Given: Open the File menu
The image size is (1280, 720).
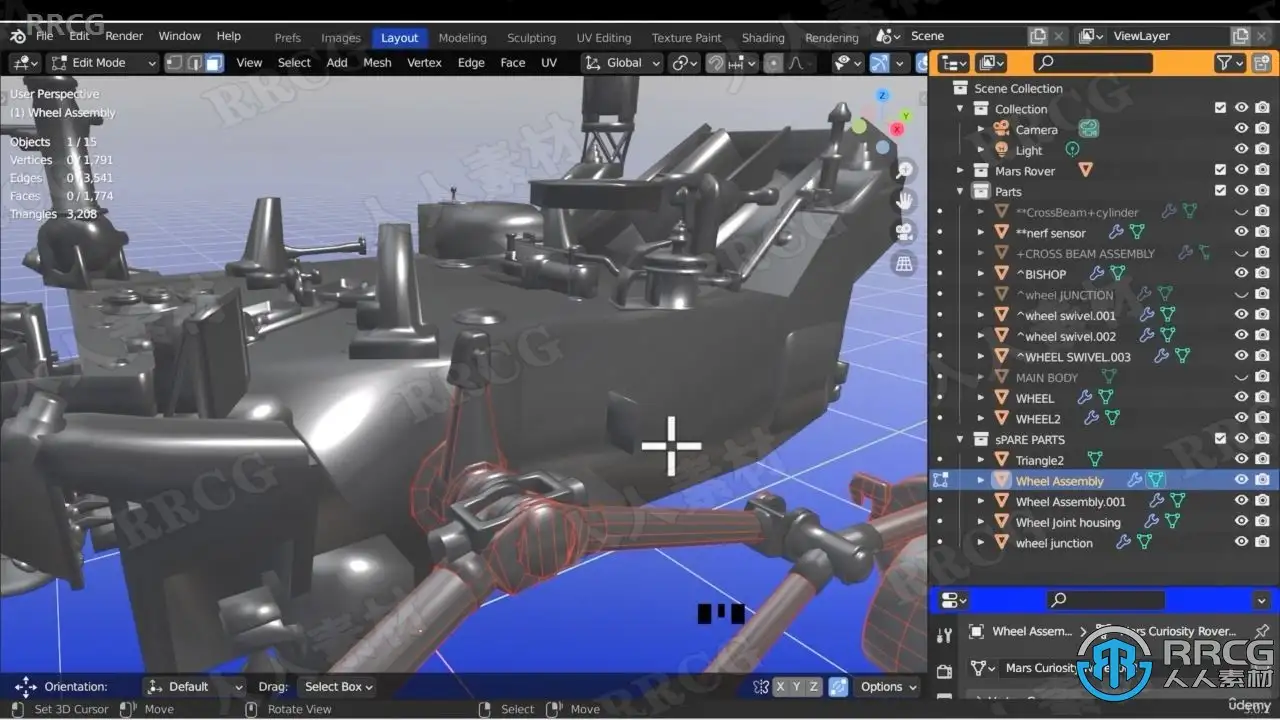Looking at the screenshot, I should 45,36.
